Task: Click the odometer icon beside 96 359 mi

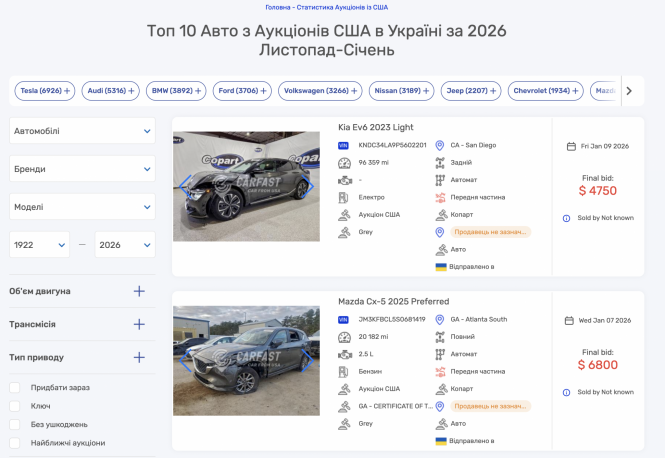Action: click(x=344, y=162)
